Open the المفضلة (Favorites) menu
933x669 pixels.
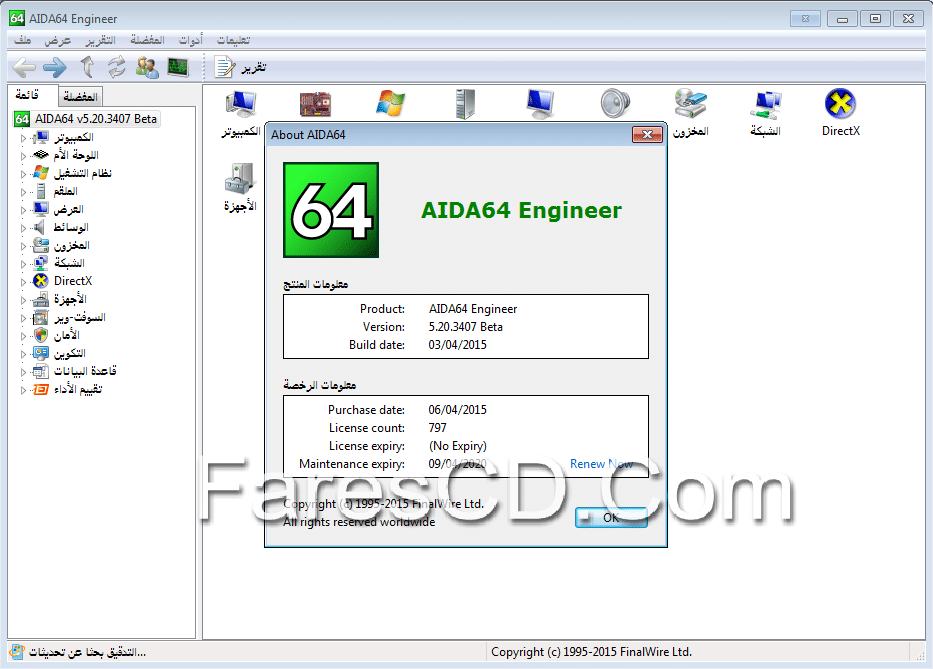tap(148, 40)
